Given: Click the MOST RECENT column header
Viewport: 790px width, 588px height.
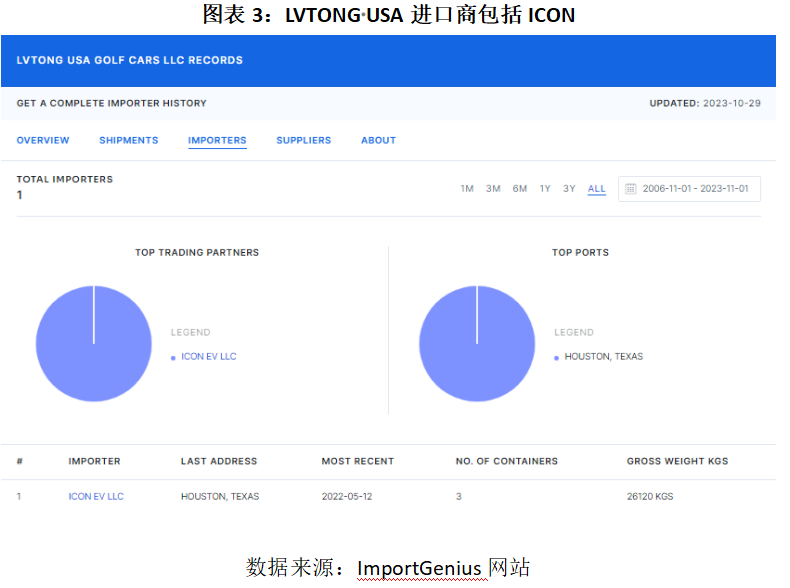Looking at the screenshot, I should click(x=358, y=461).
